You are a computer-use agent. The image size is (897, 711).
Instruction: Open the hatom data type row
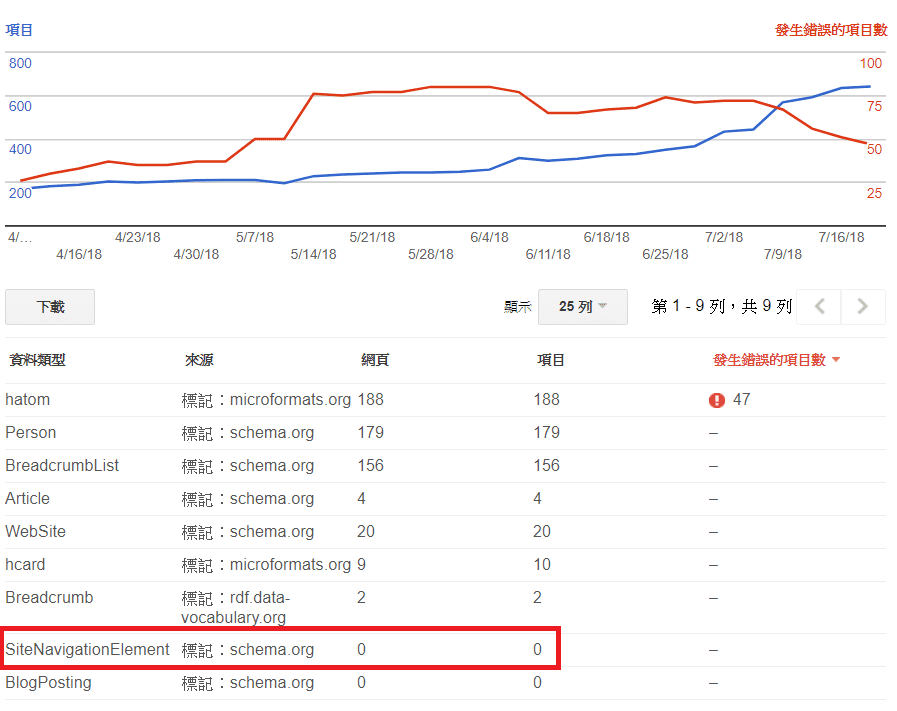[x=28, y=400]
